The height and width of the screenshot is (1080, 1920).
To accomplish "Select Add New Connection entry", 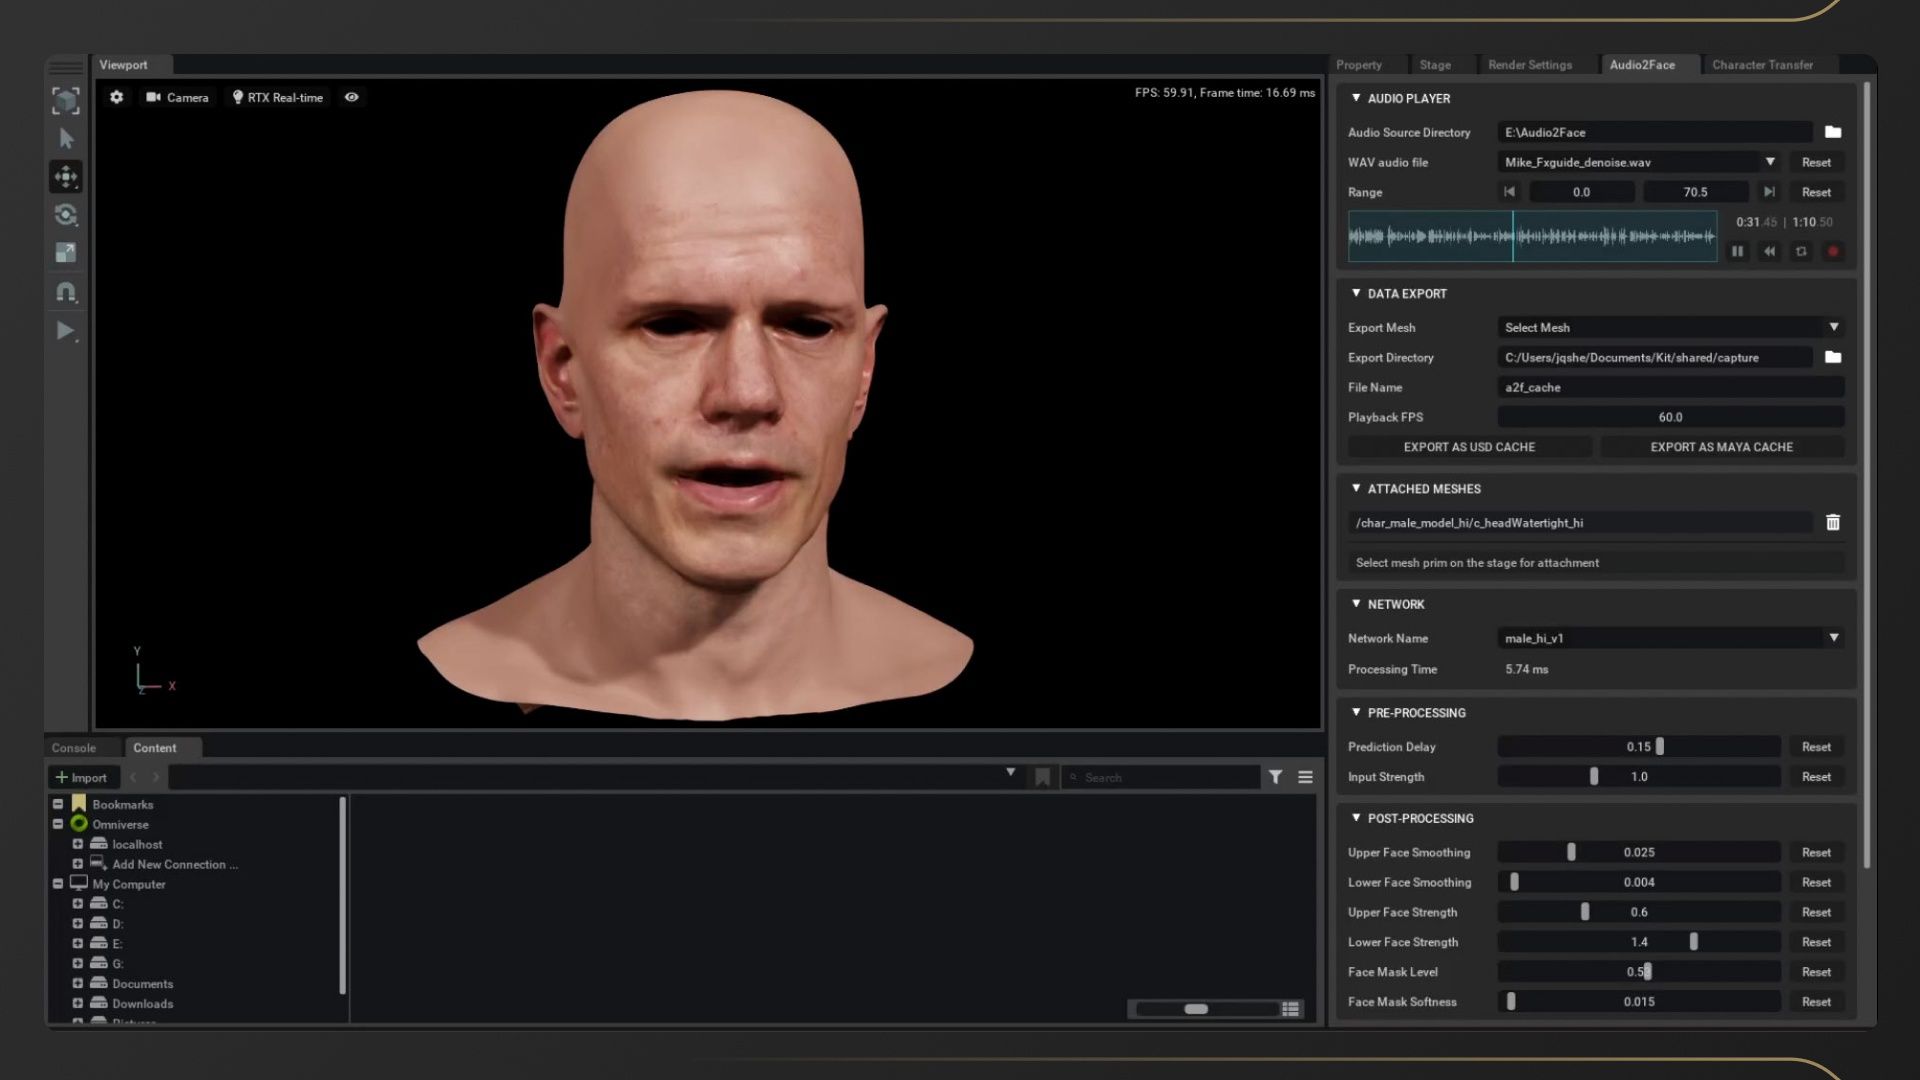I will [175, 864].
